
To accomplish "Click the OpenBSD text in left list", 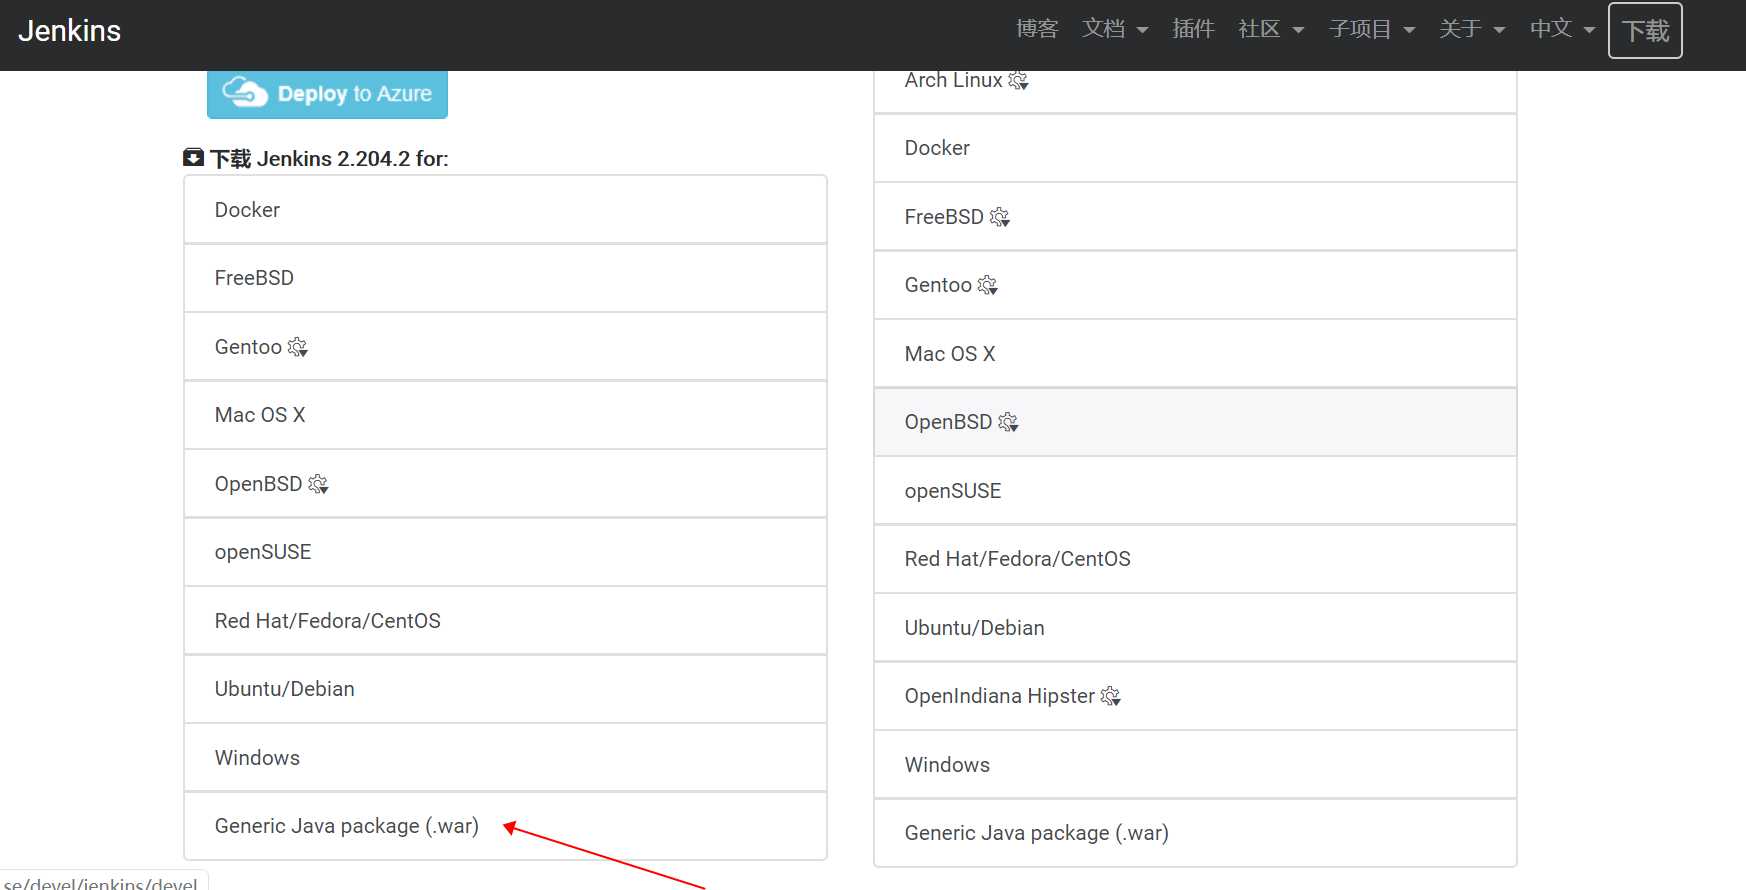I will point(258,484).
